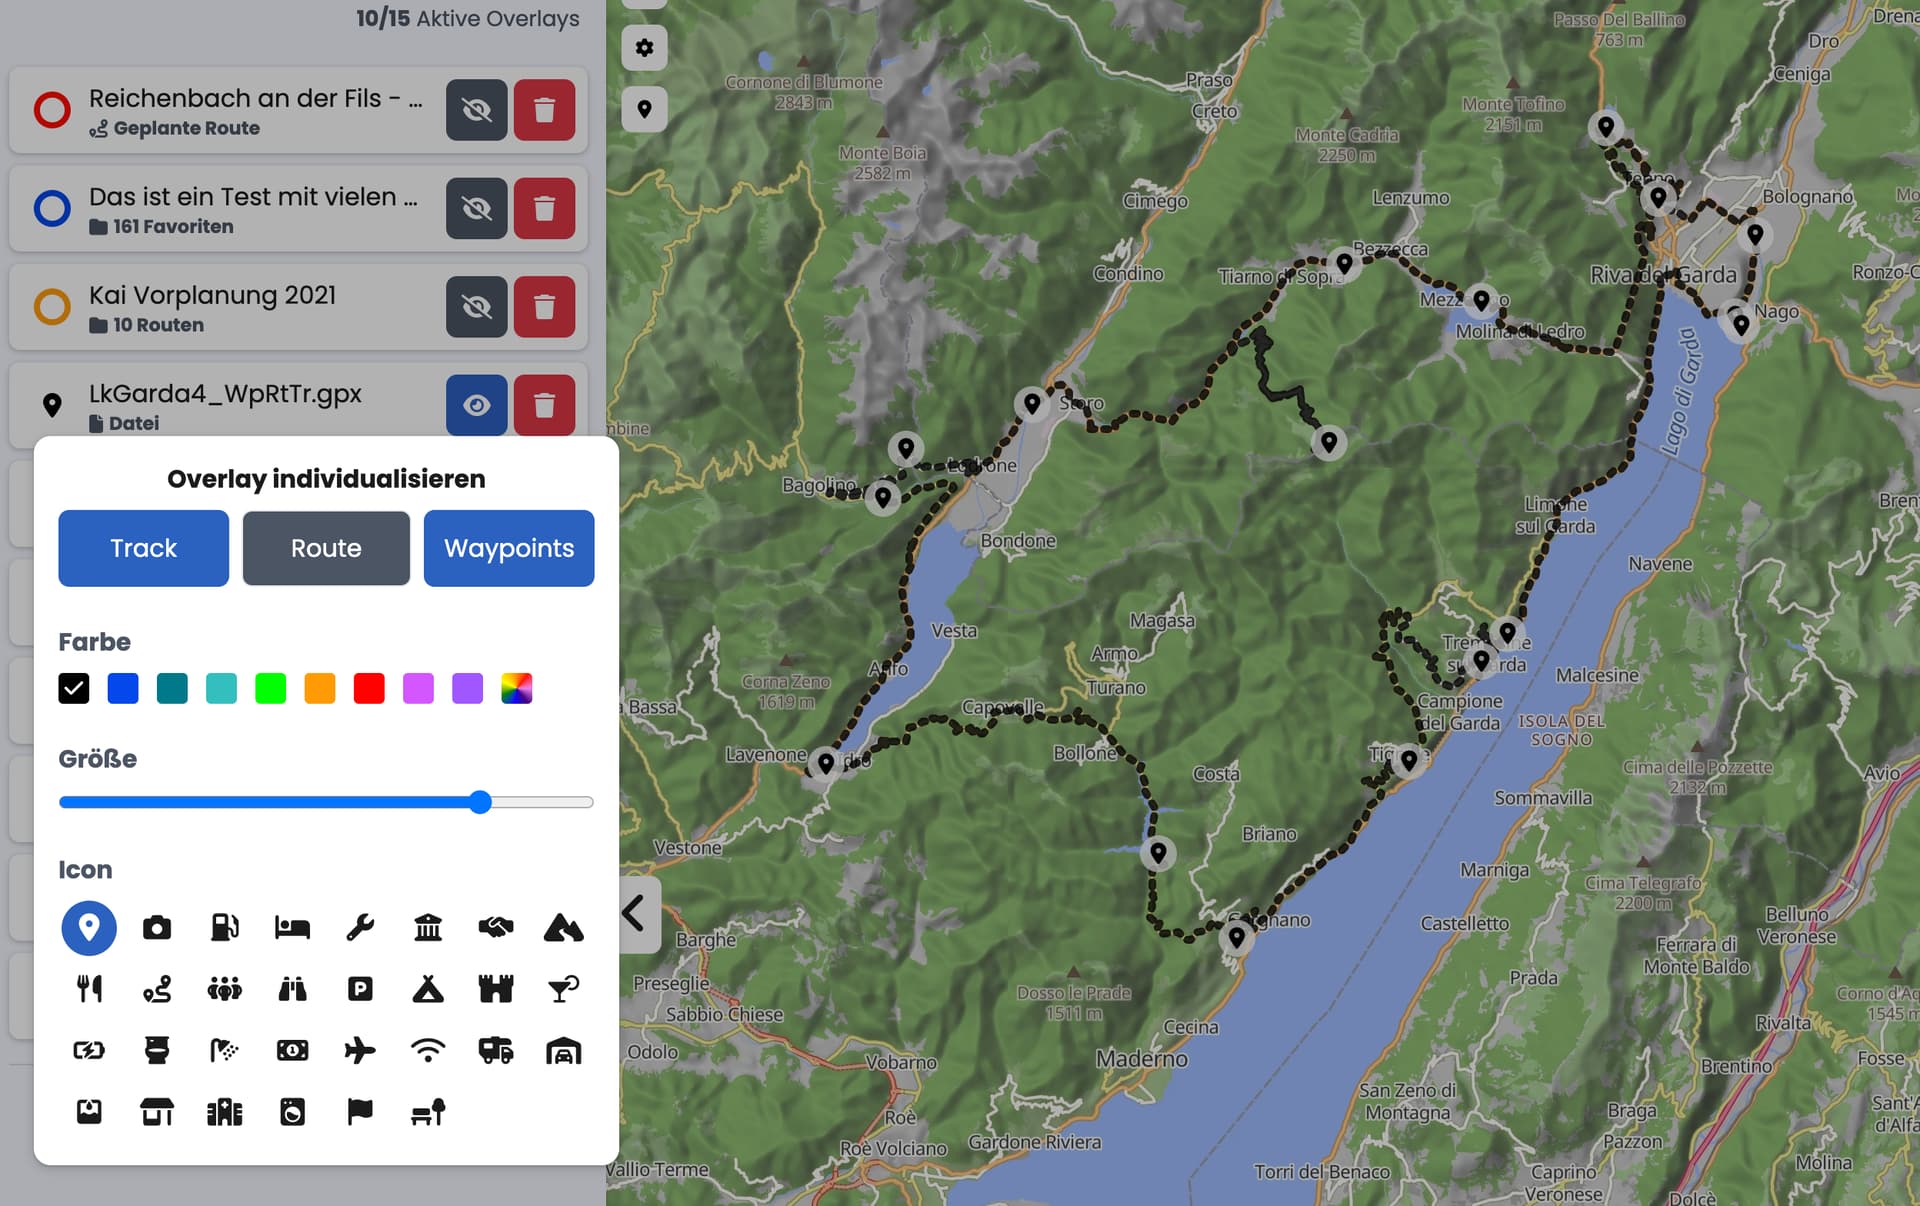
Task: Pick the toilet icon
Action: pyautogui.click(x=157, y=1050)
